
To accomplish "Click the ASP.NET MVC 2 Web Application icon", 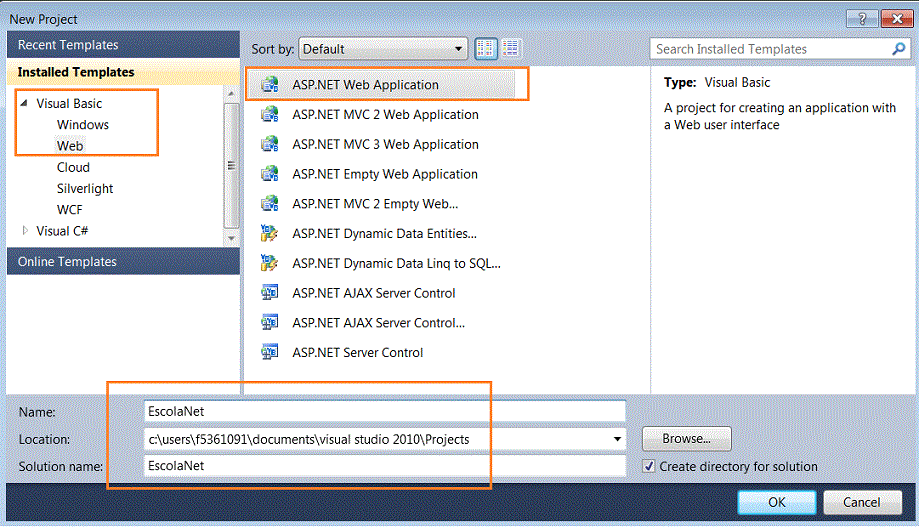I will 270,114.
